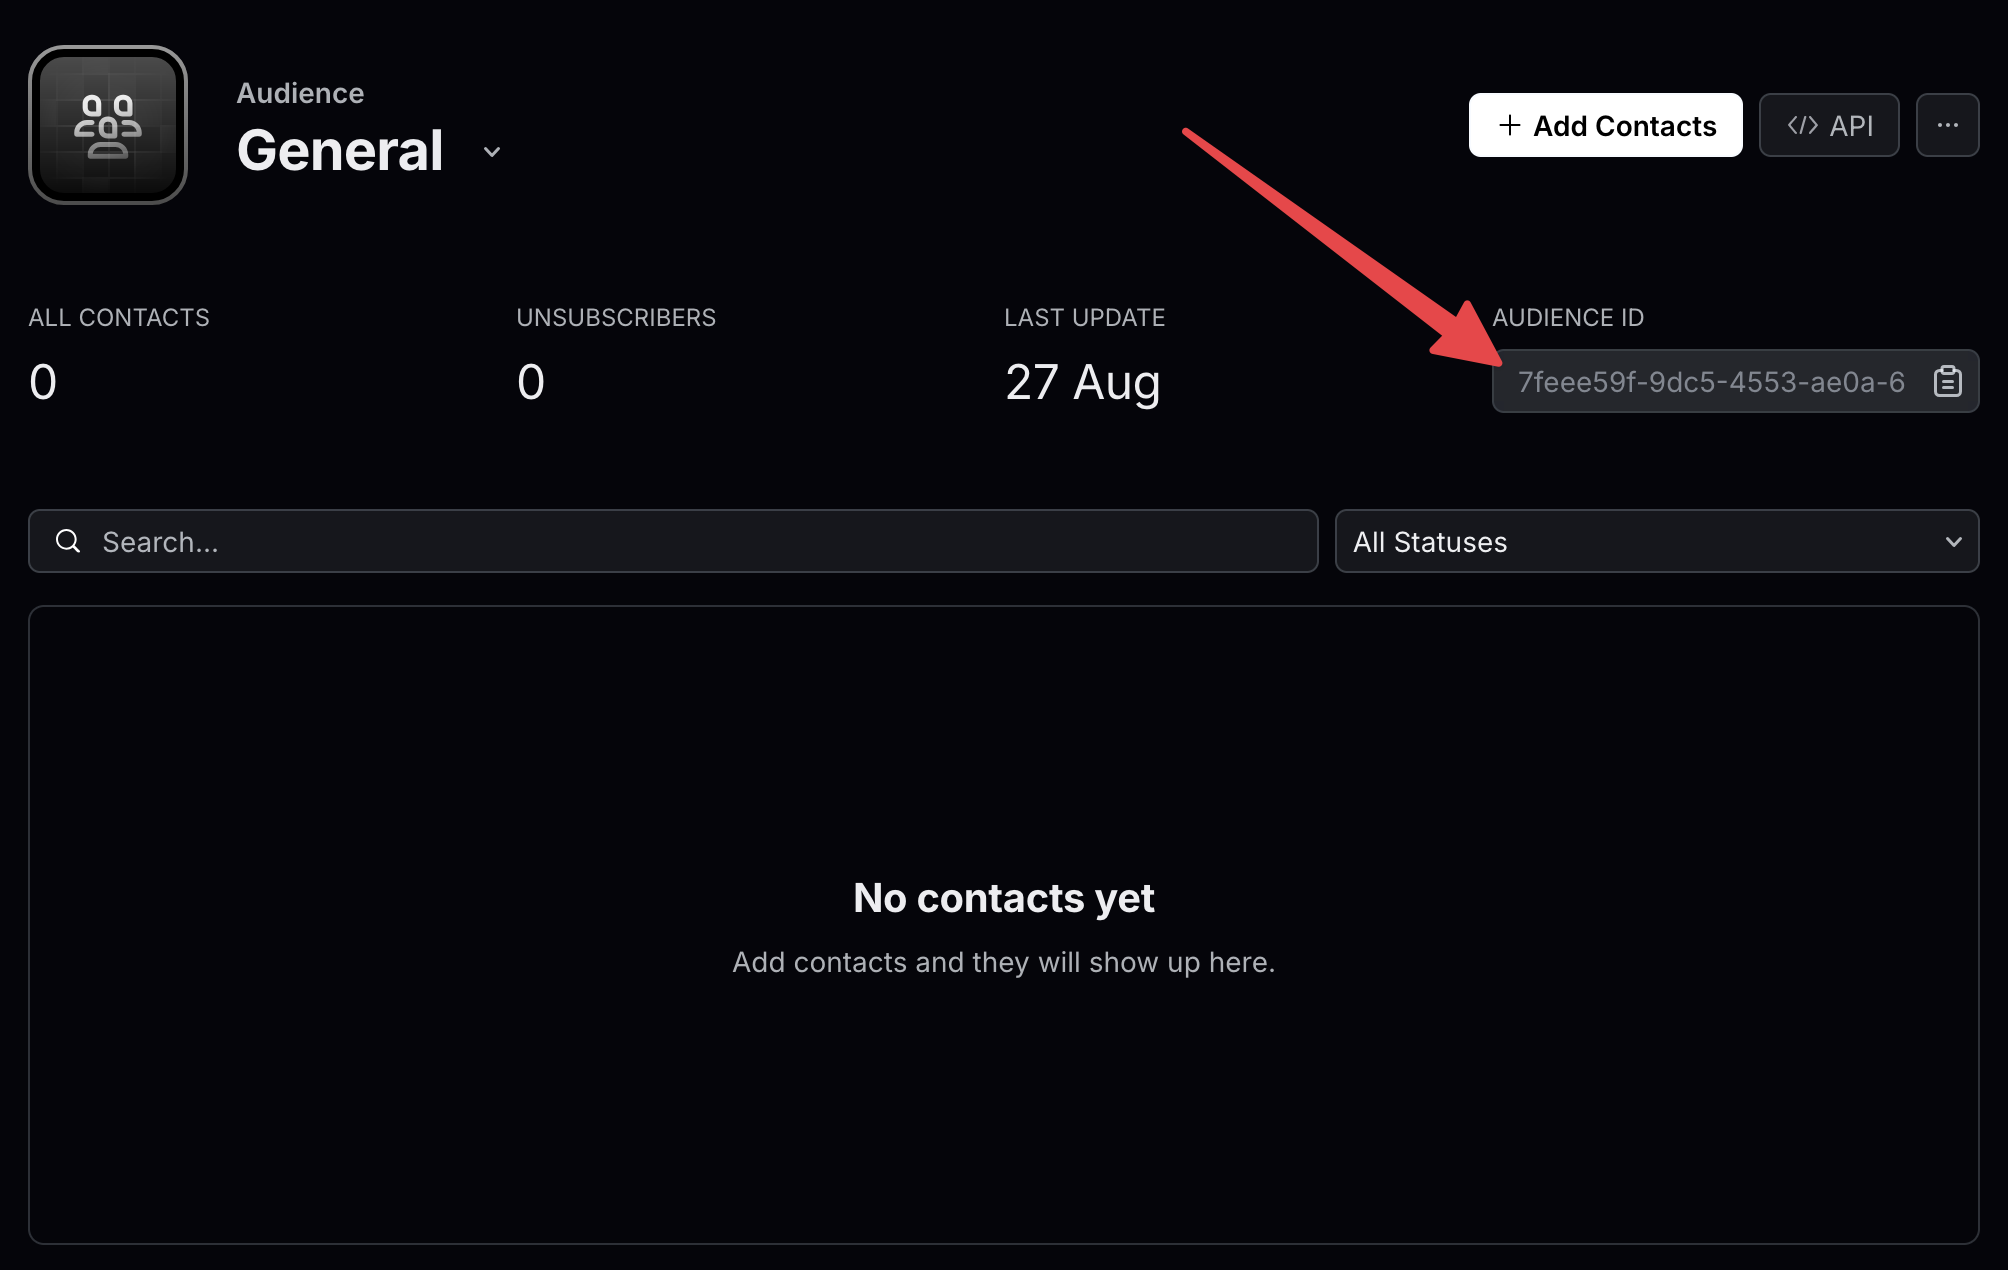
Task: Click the "No contacts yet" heading
Action: [x=1003, y=898]
